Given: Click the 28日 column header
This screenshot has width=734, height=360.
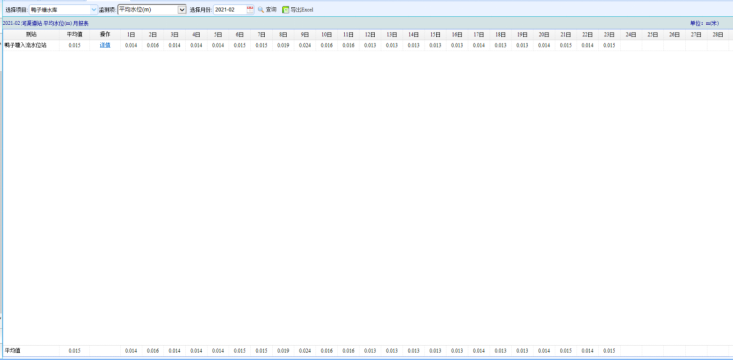Looking at the screenshot, I should point(718,35).
